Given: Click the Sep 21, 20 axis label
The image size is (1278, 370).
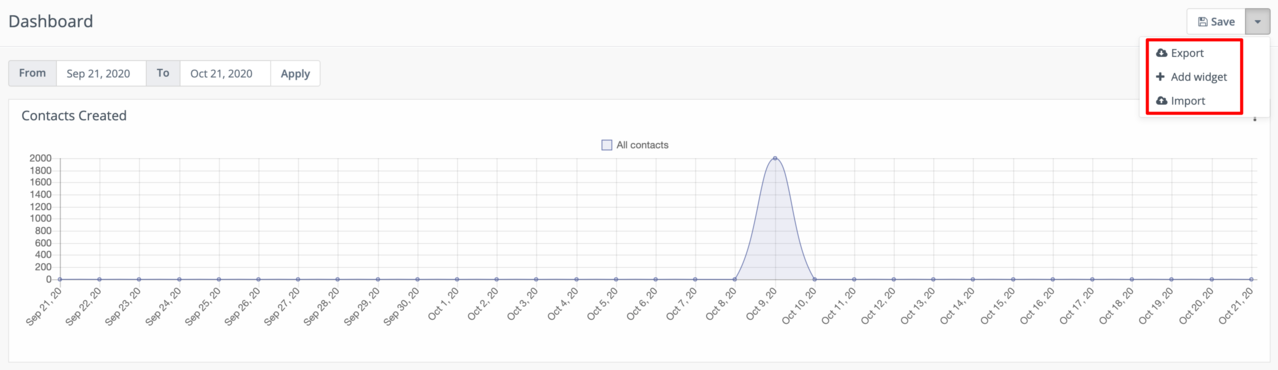Looking at the screenshot, I should (x=44, y=306).
